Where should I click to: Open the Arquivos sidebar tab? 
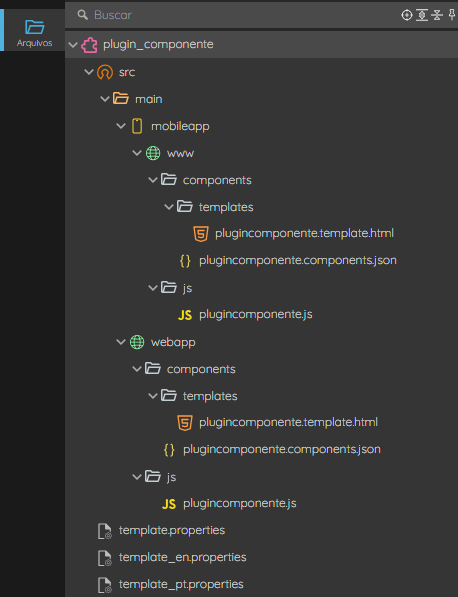click(x=34, y=34)
